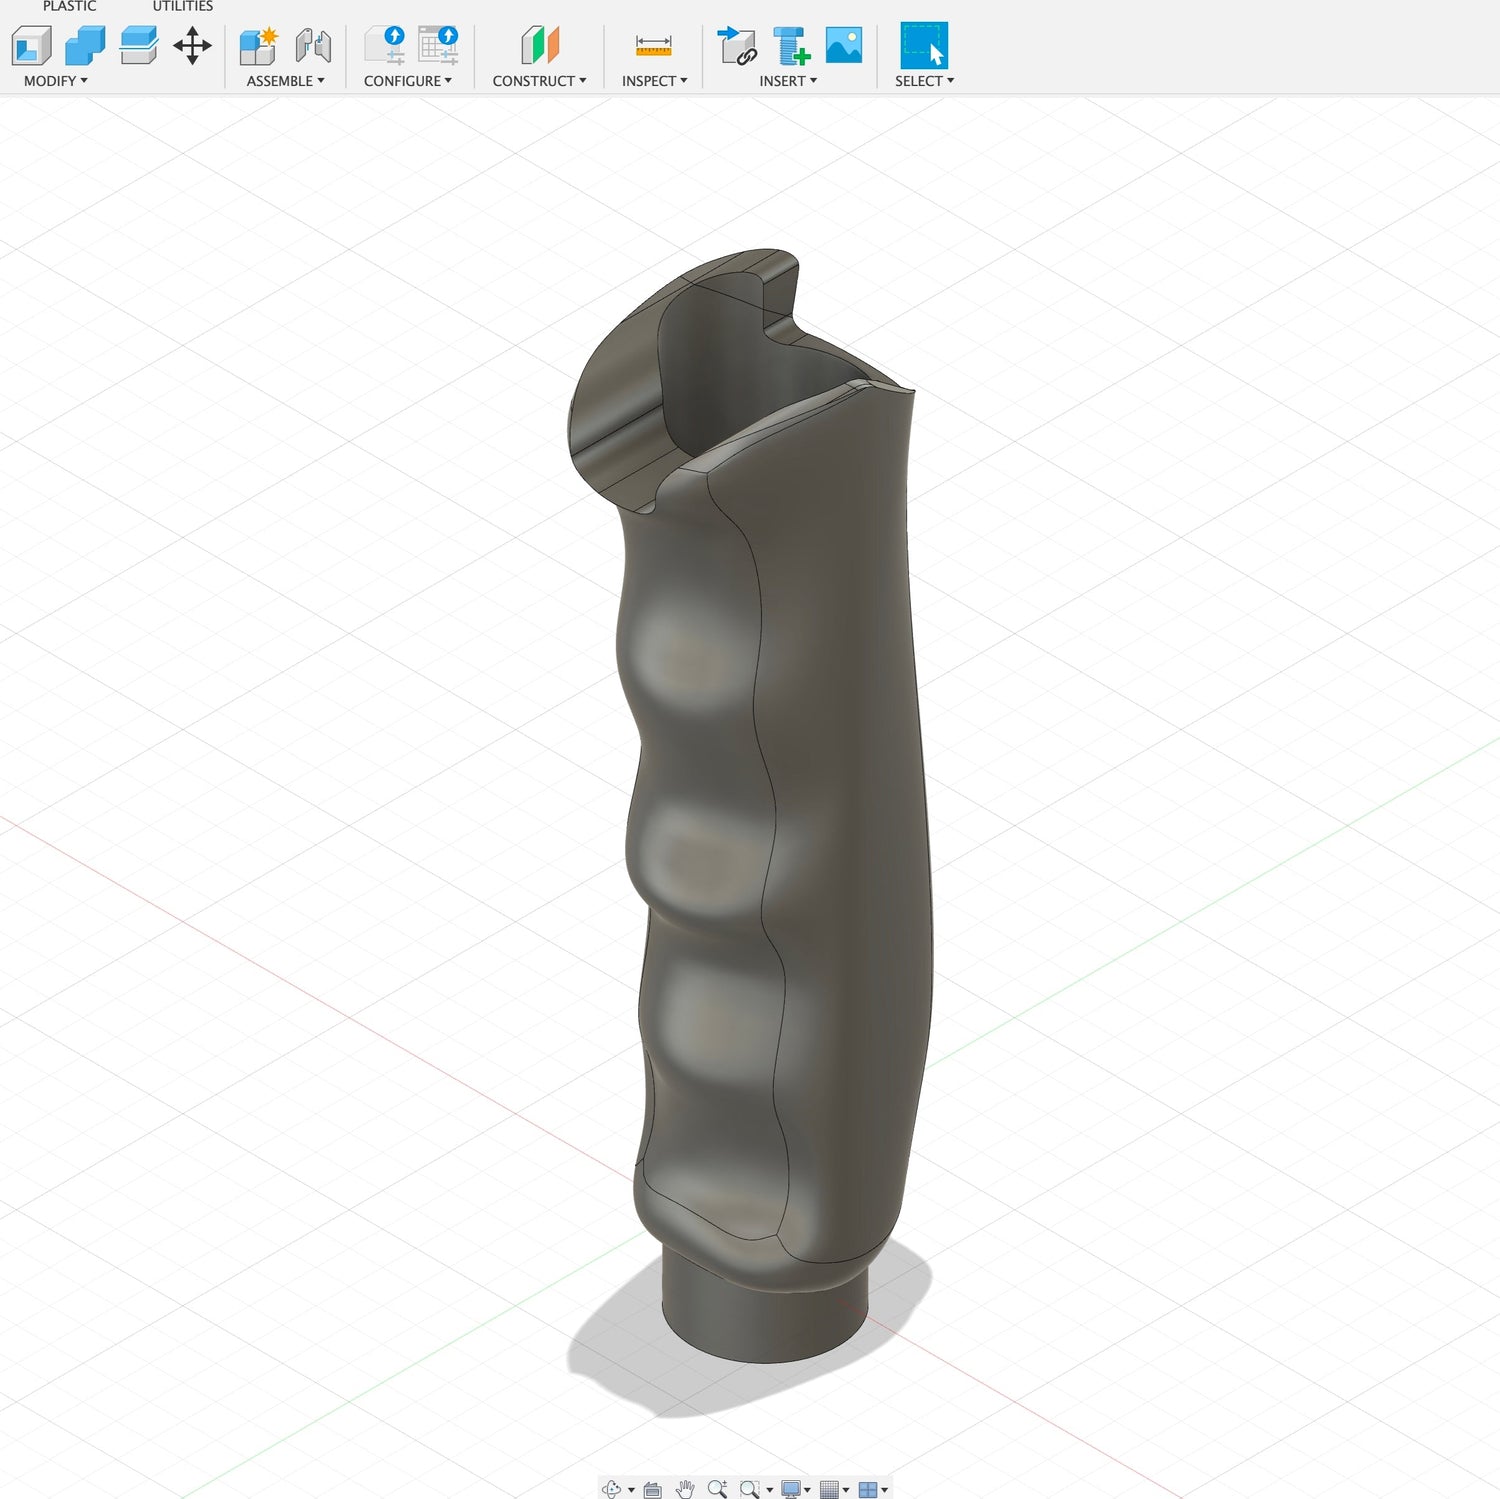The height and width of the screenshot is (1499, 1500).
Task: Expand the Viewports dropdown arrow
Action: pos(885,1490)
